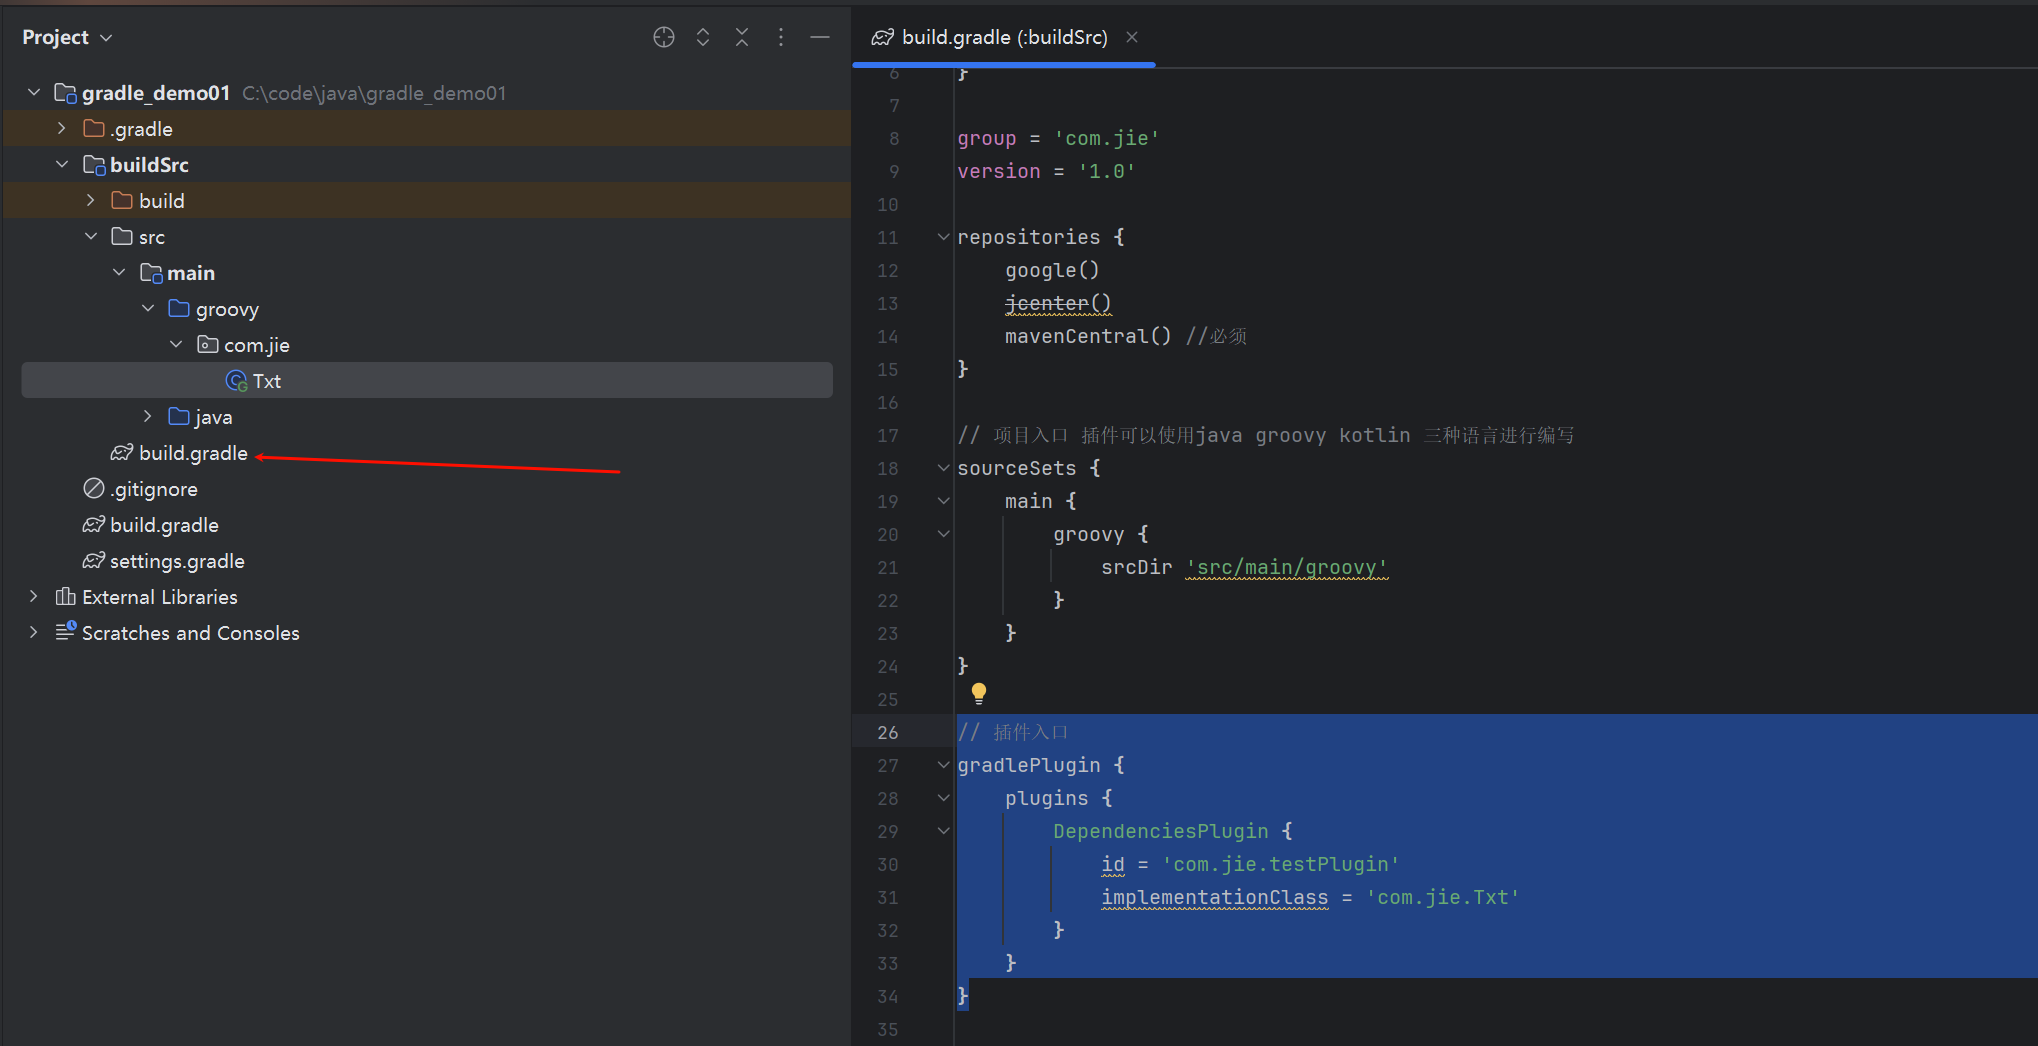
Task: Expand the java folder
Action: pyautogui.click(x=148, y=417)
